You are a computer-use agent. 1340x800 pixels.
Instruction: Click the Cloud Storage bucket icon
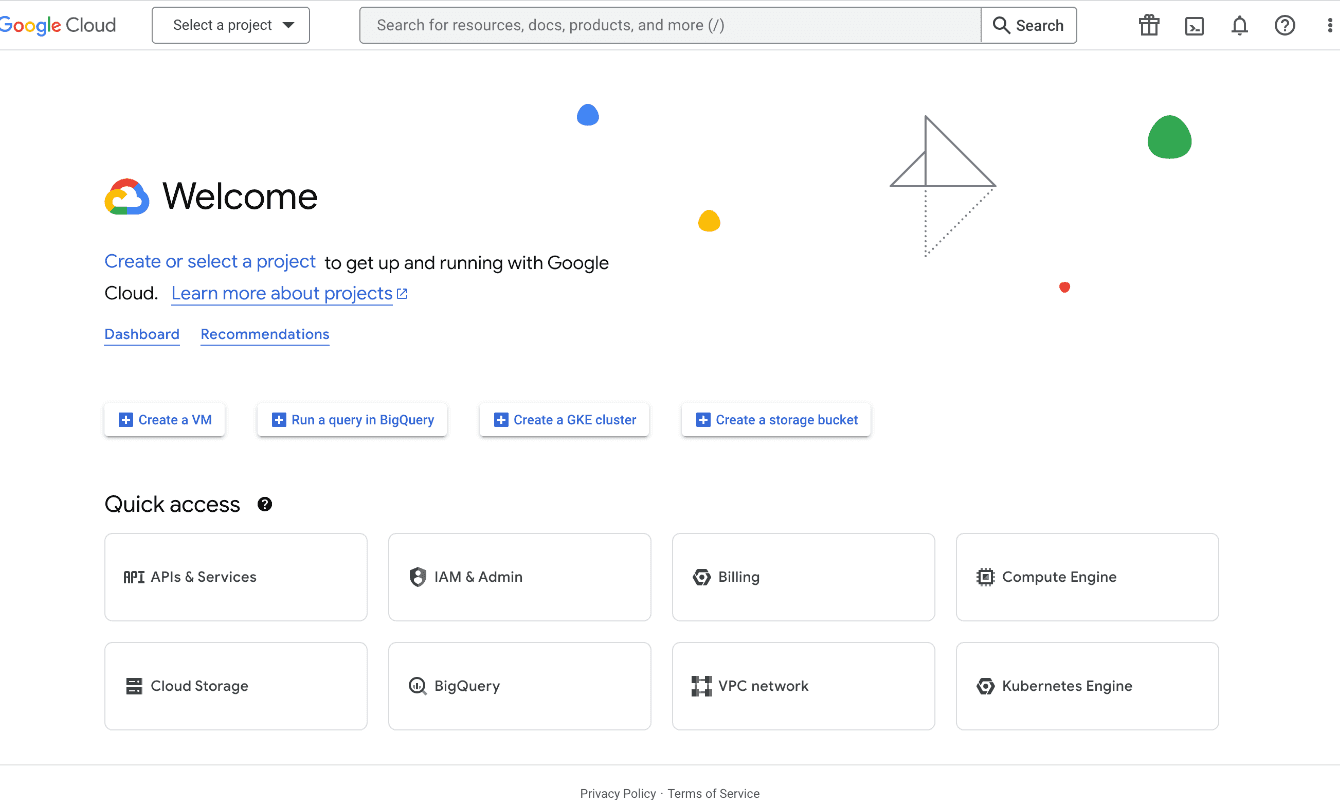(134, 686)
